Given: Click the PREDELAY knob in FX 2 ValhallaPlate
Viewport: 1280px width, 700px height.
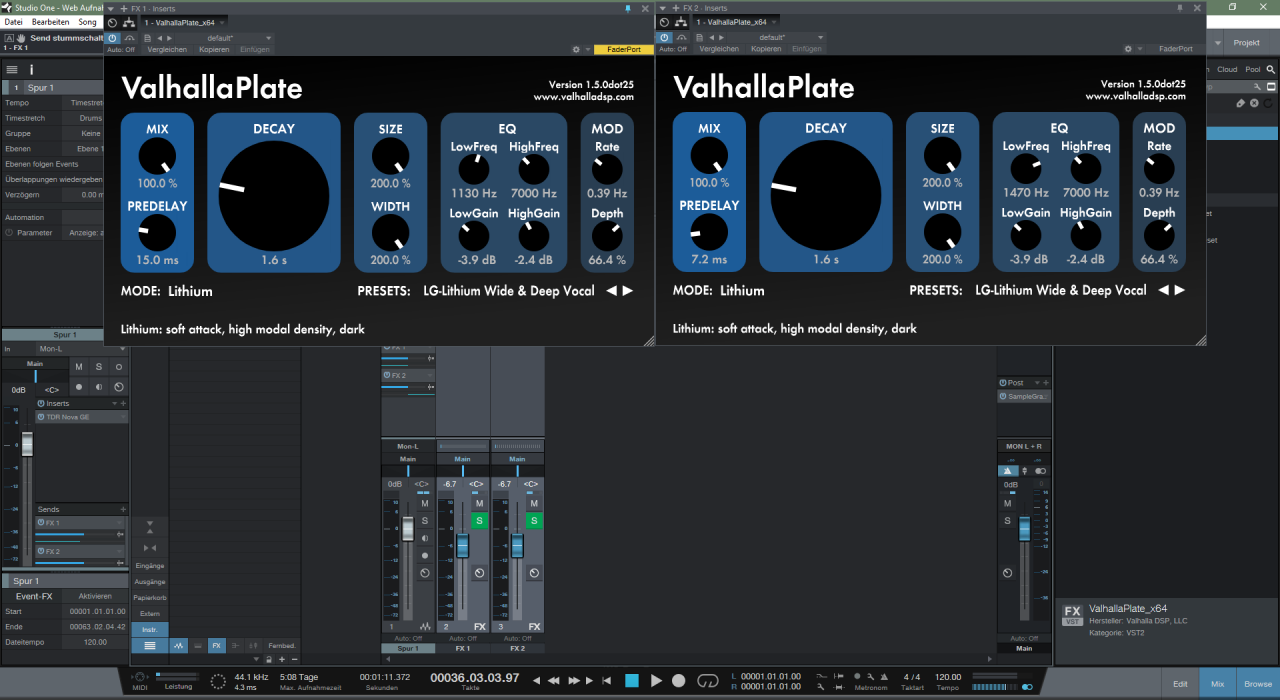Looking at the screenshot, I should coord(709,233).
